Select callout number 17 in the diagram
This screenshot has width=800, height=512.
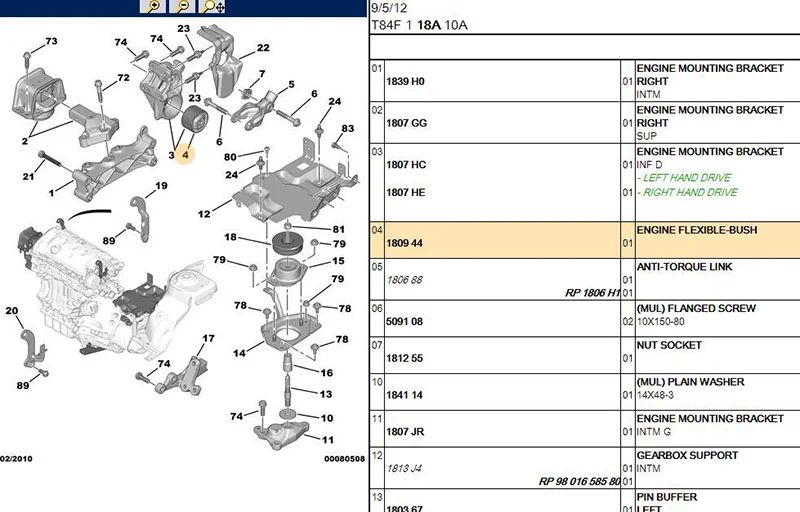208,338
